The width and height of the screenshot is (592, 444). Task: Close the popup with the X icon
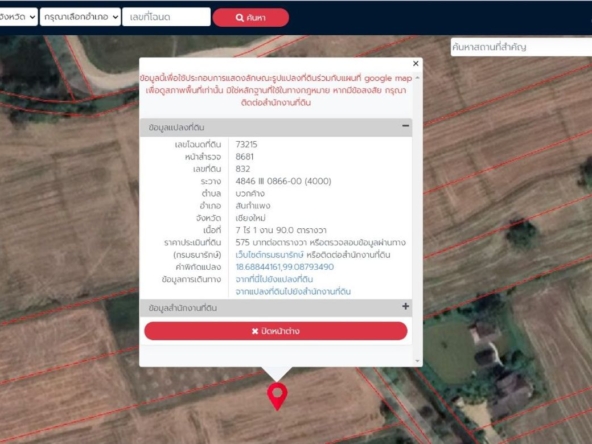416,63
